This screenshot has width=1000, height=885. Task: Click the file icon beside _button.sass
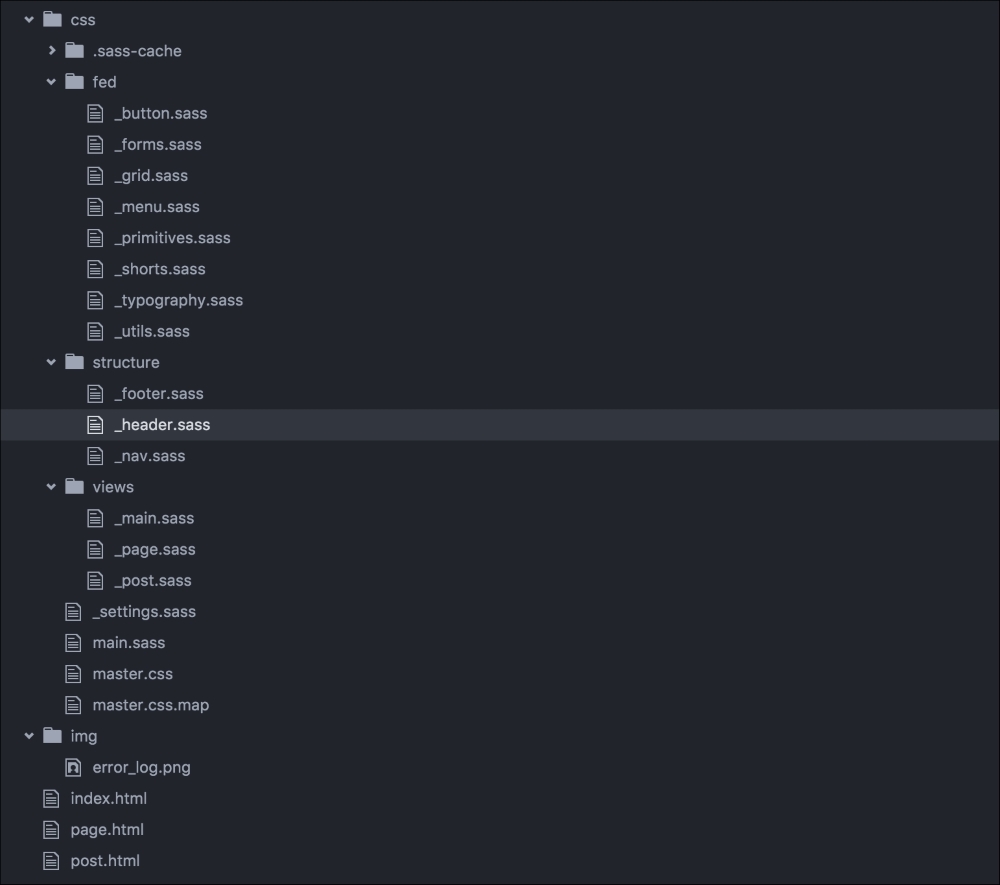[95, 113]
